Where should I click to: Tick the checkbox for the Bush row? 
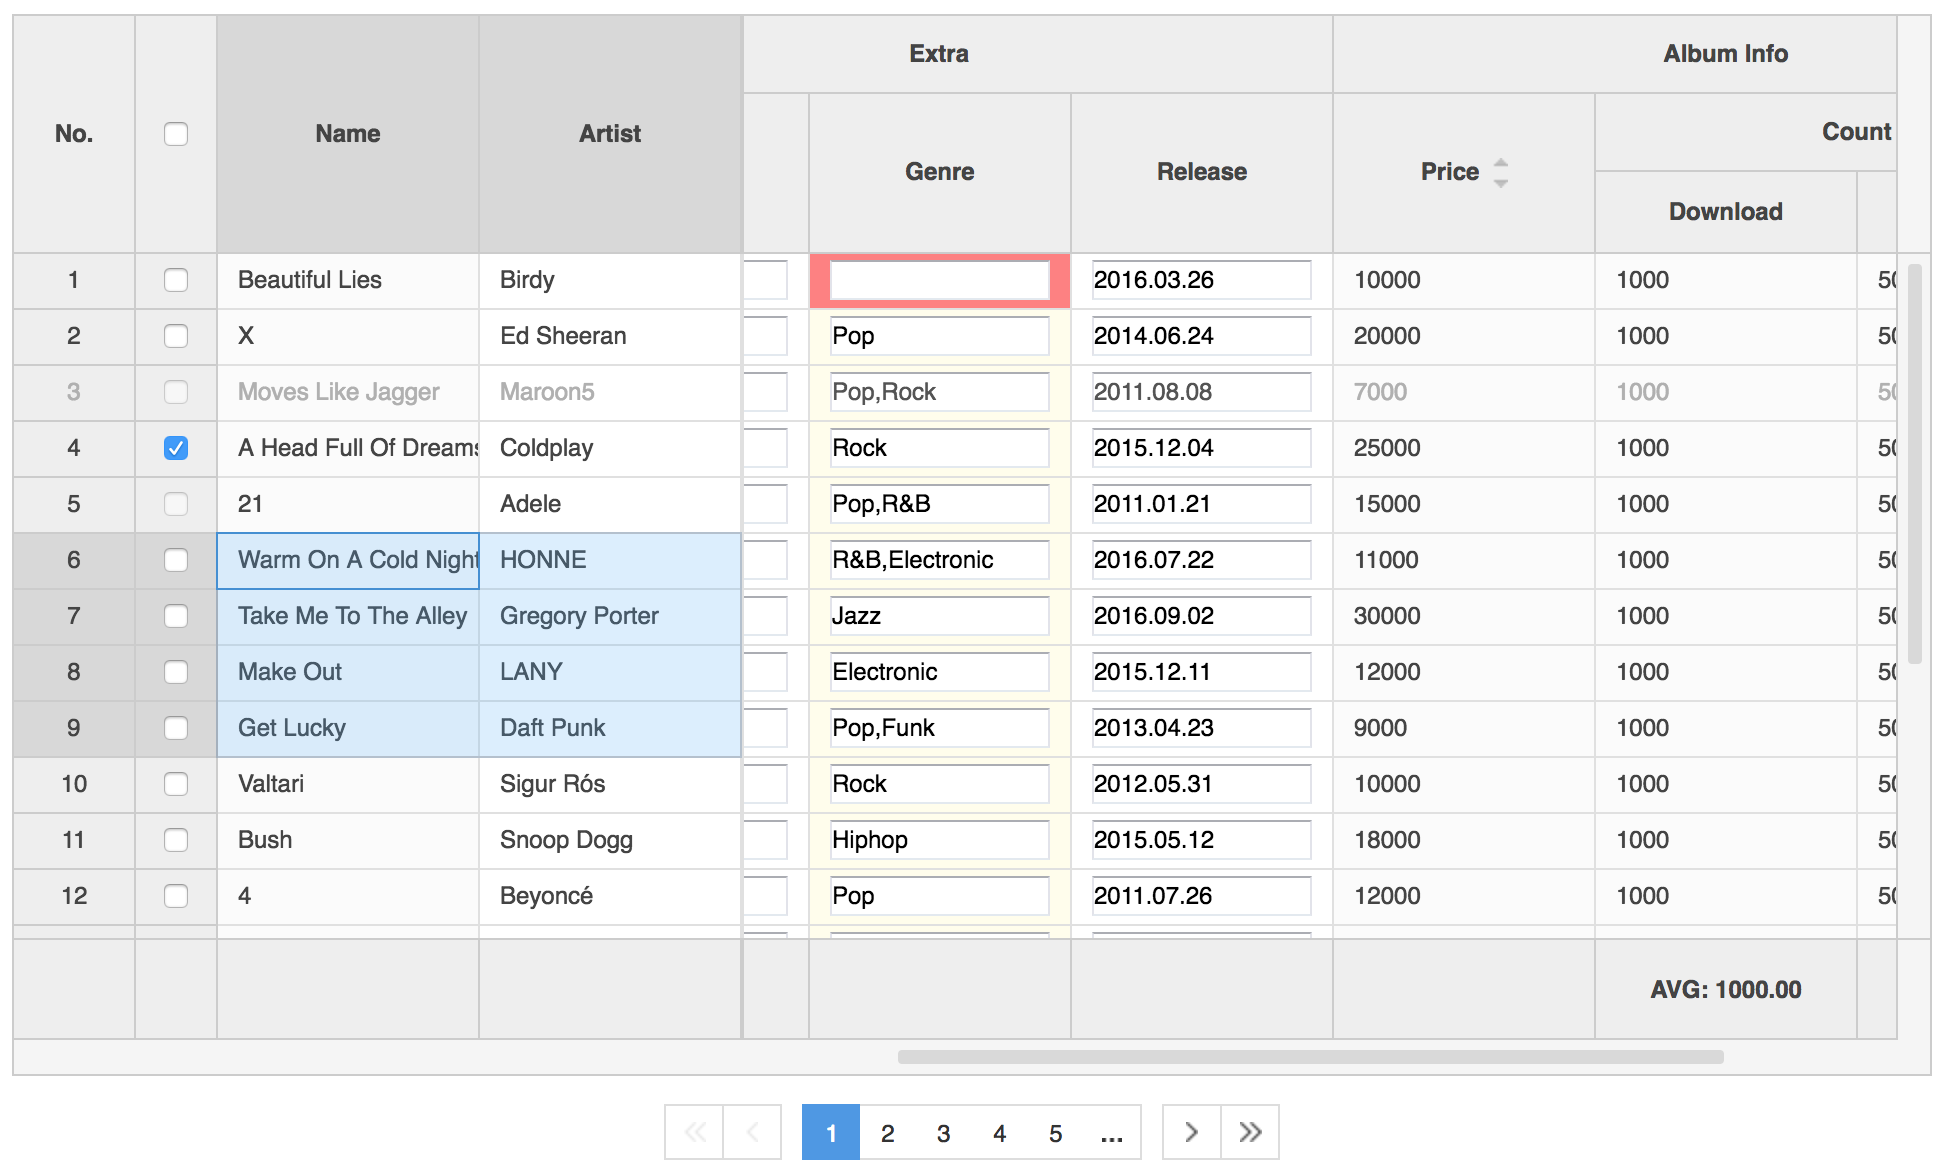click(176, 840)
